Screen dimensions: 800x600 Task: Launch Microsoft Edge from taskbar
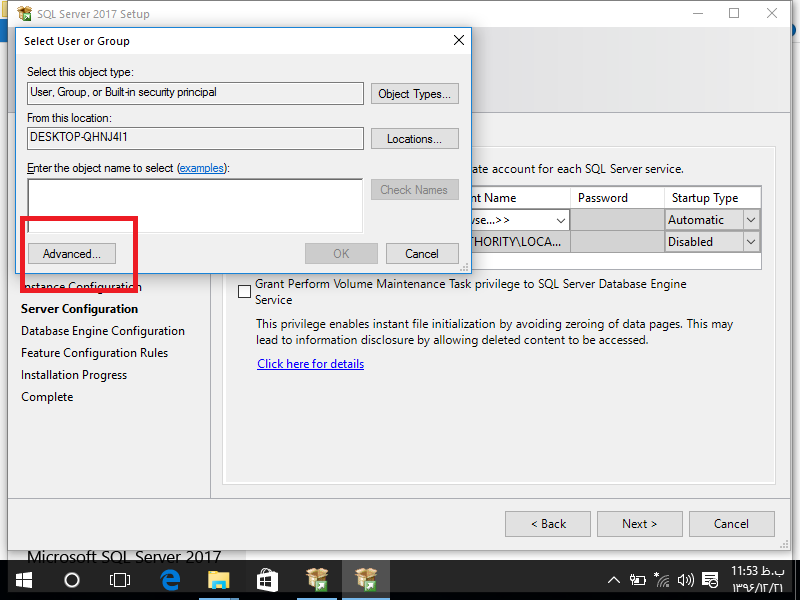coord(170,580)
